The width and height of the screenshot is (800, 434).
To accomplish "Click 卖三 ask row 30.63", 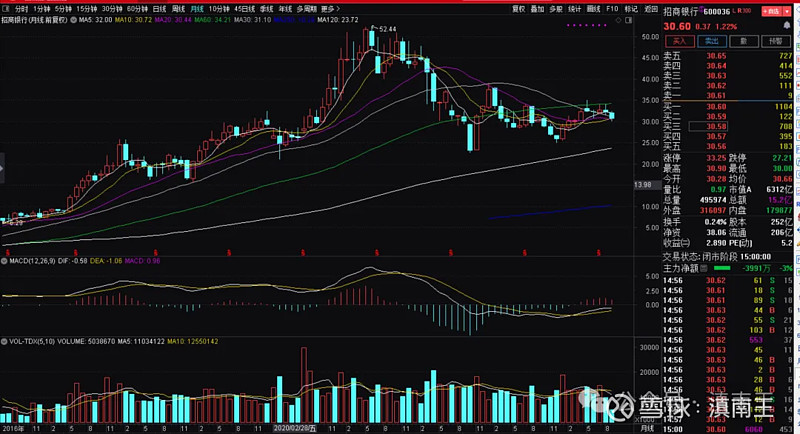I will [728, 75].
